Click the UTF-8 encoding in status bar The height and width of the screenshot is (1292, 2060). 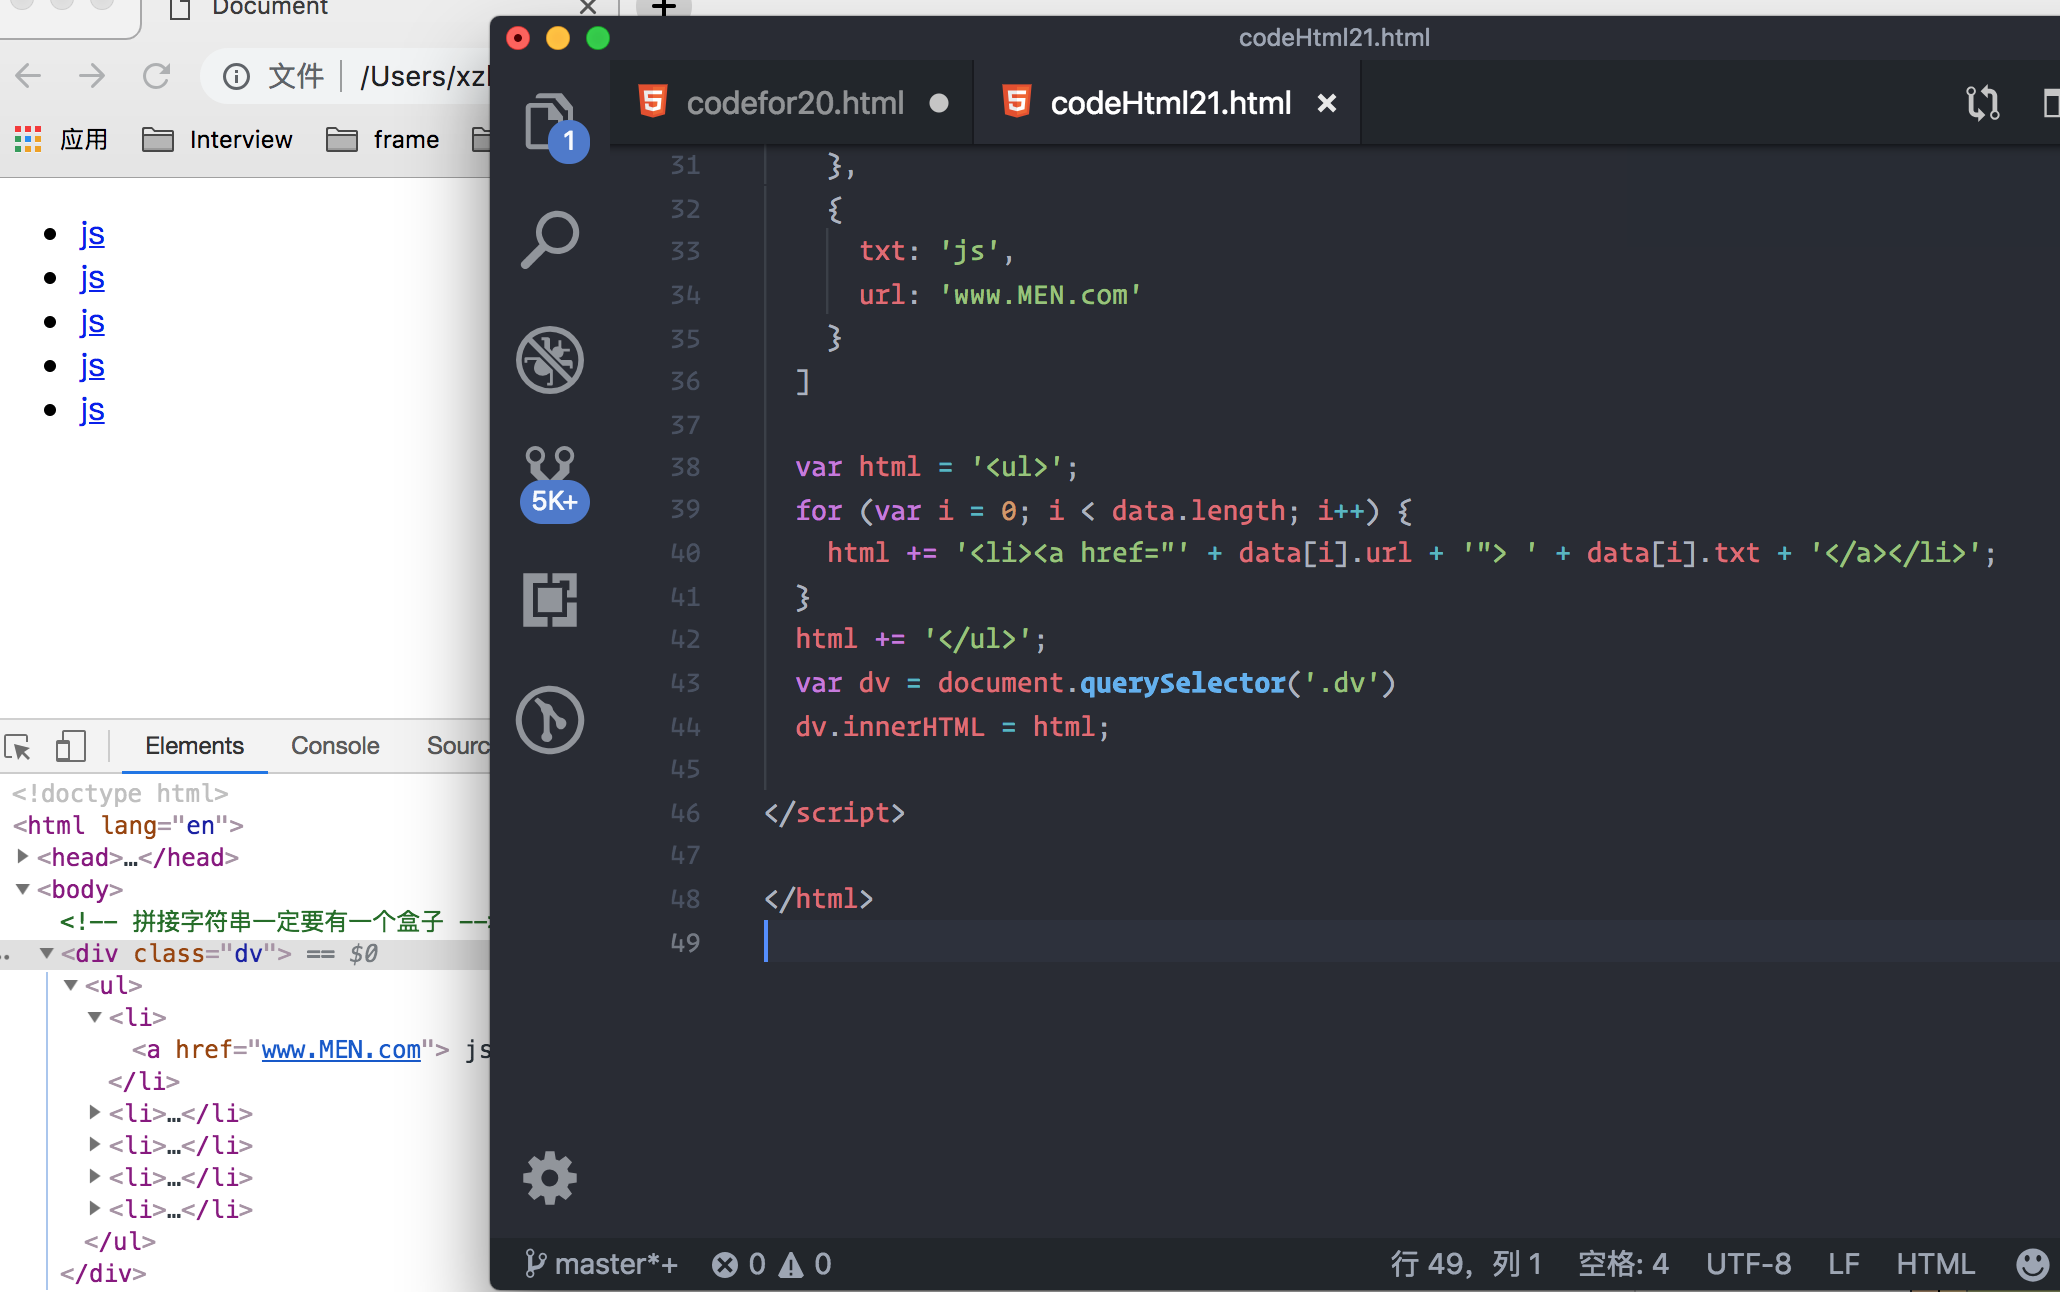coord(1748,1264)
